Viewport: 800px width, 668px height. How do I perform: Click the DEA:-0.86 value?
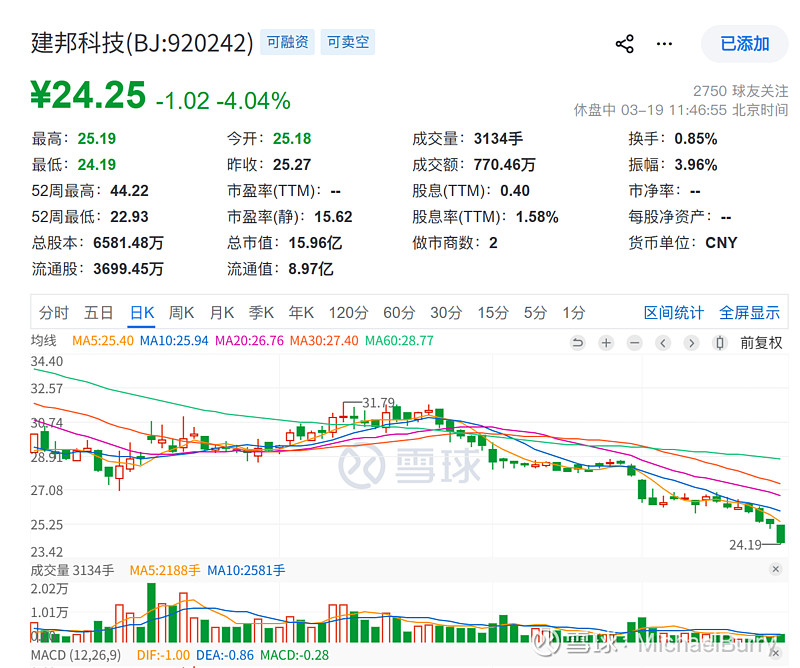[x=224, y=655]
